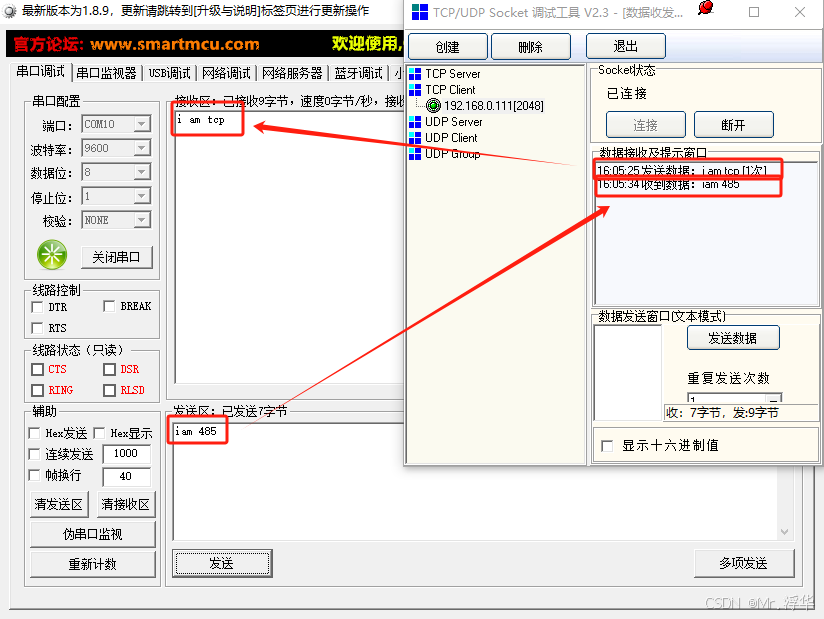
Task: Click the 16:05:25 发送数据 log line
Action: pyautogui.click(x=682, y=170)
